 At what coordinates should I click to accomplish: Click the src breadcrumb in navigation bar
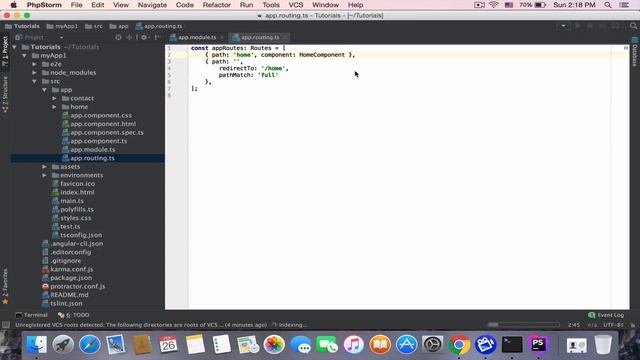click(93, 26)
